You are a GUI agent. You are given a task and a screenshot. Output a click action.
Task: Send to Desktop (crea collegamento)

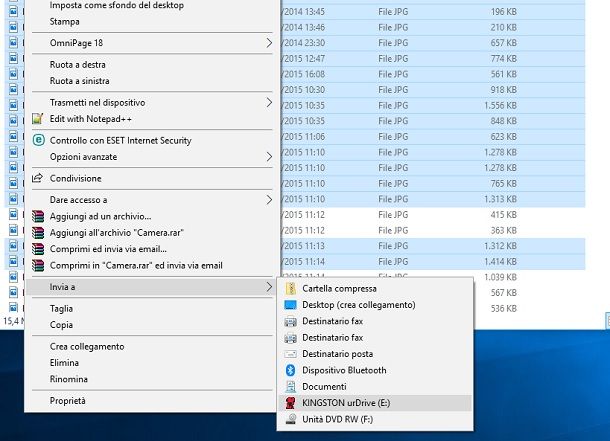(x=358, y=305)
